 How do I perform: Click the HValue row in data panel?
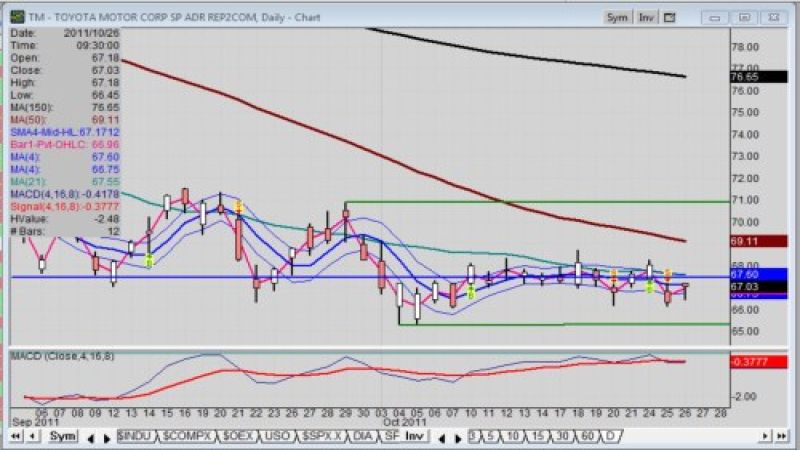65,219
